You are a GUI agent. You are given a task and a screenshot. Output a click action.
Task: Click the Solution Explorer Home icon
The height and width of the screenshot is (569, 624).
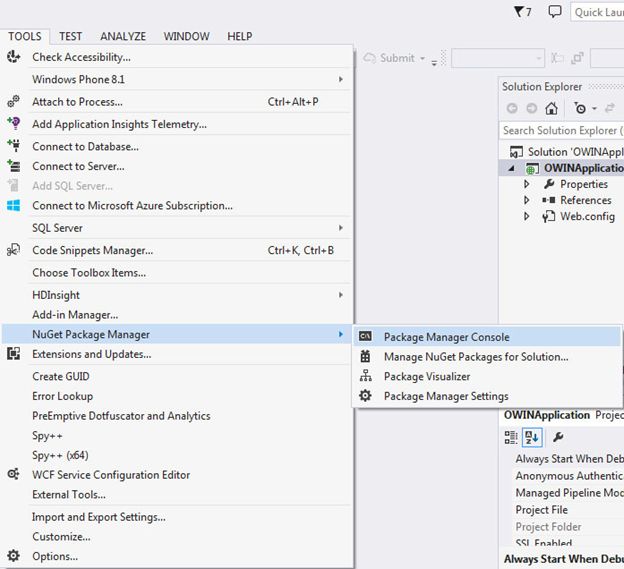[550, 108]
